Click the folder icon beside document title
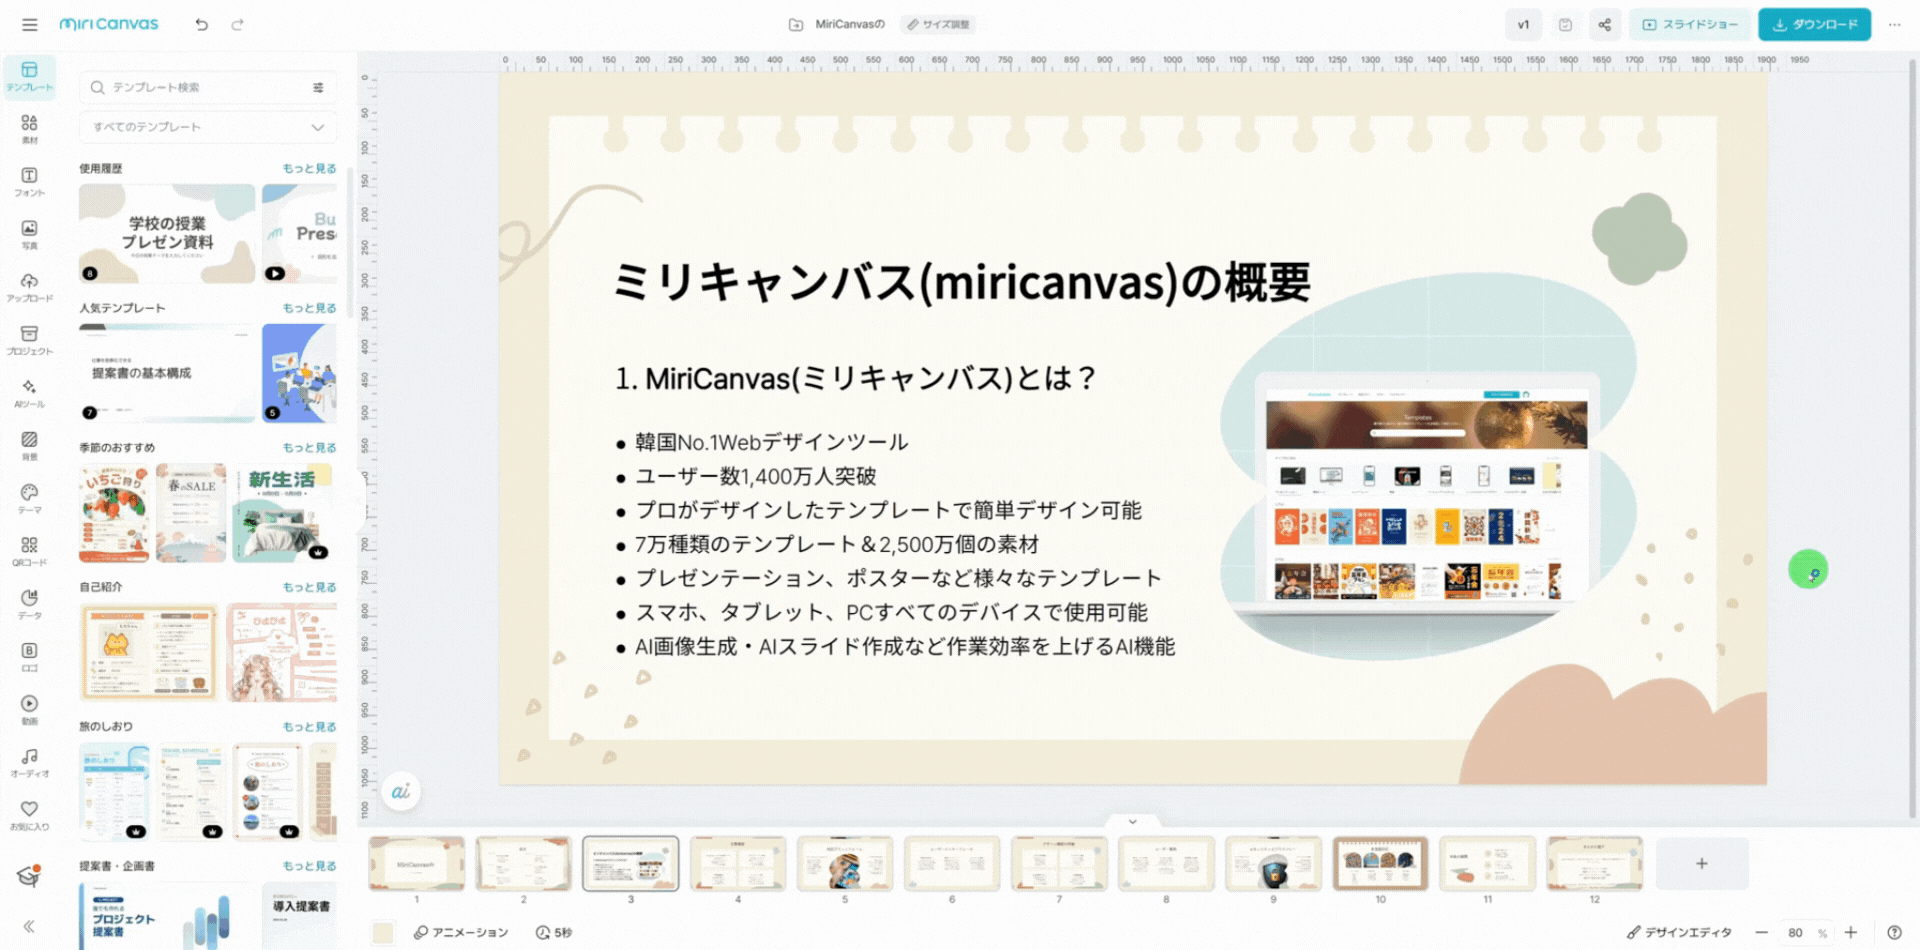Image resolution: width=1920 pixels, height=950 pixels. tap(796, 25)
